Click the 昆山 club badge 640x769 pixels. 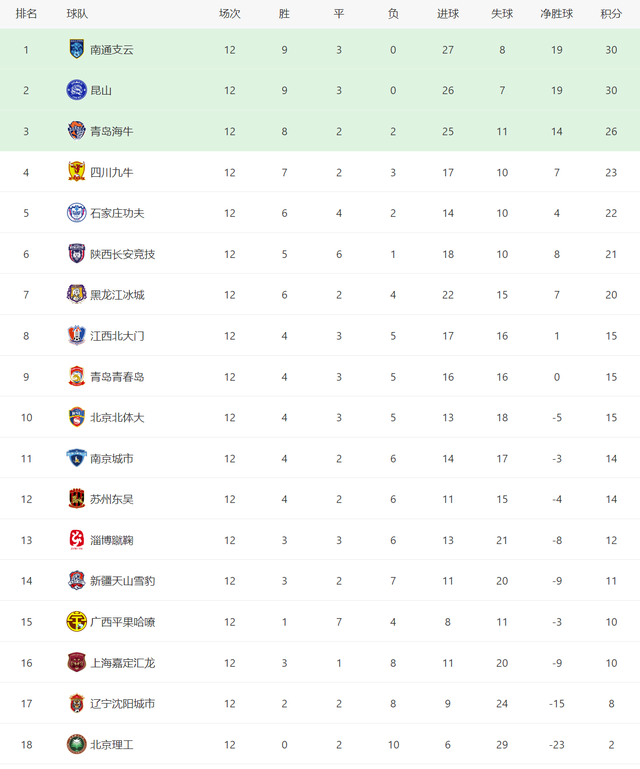click(x=77, y=90)
